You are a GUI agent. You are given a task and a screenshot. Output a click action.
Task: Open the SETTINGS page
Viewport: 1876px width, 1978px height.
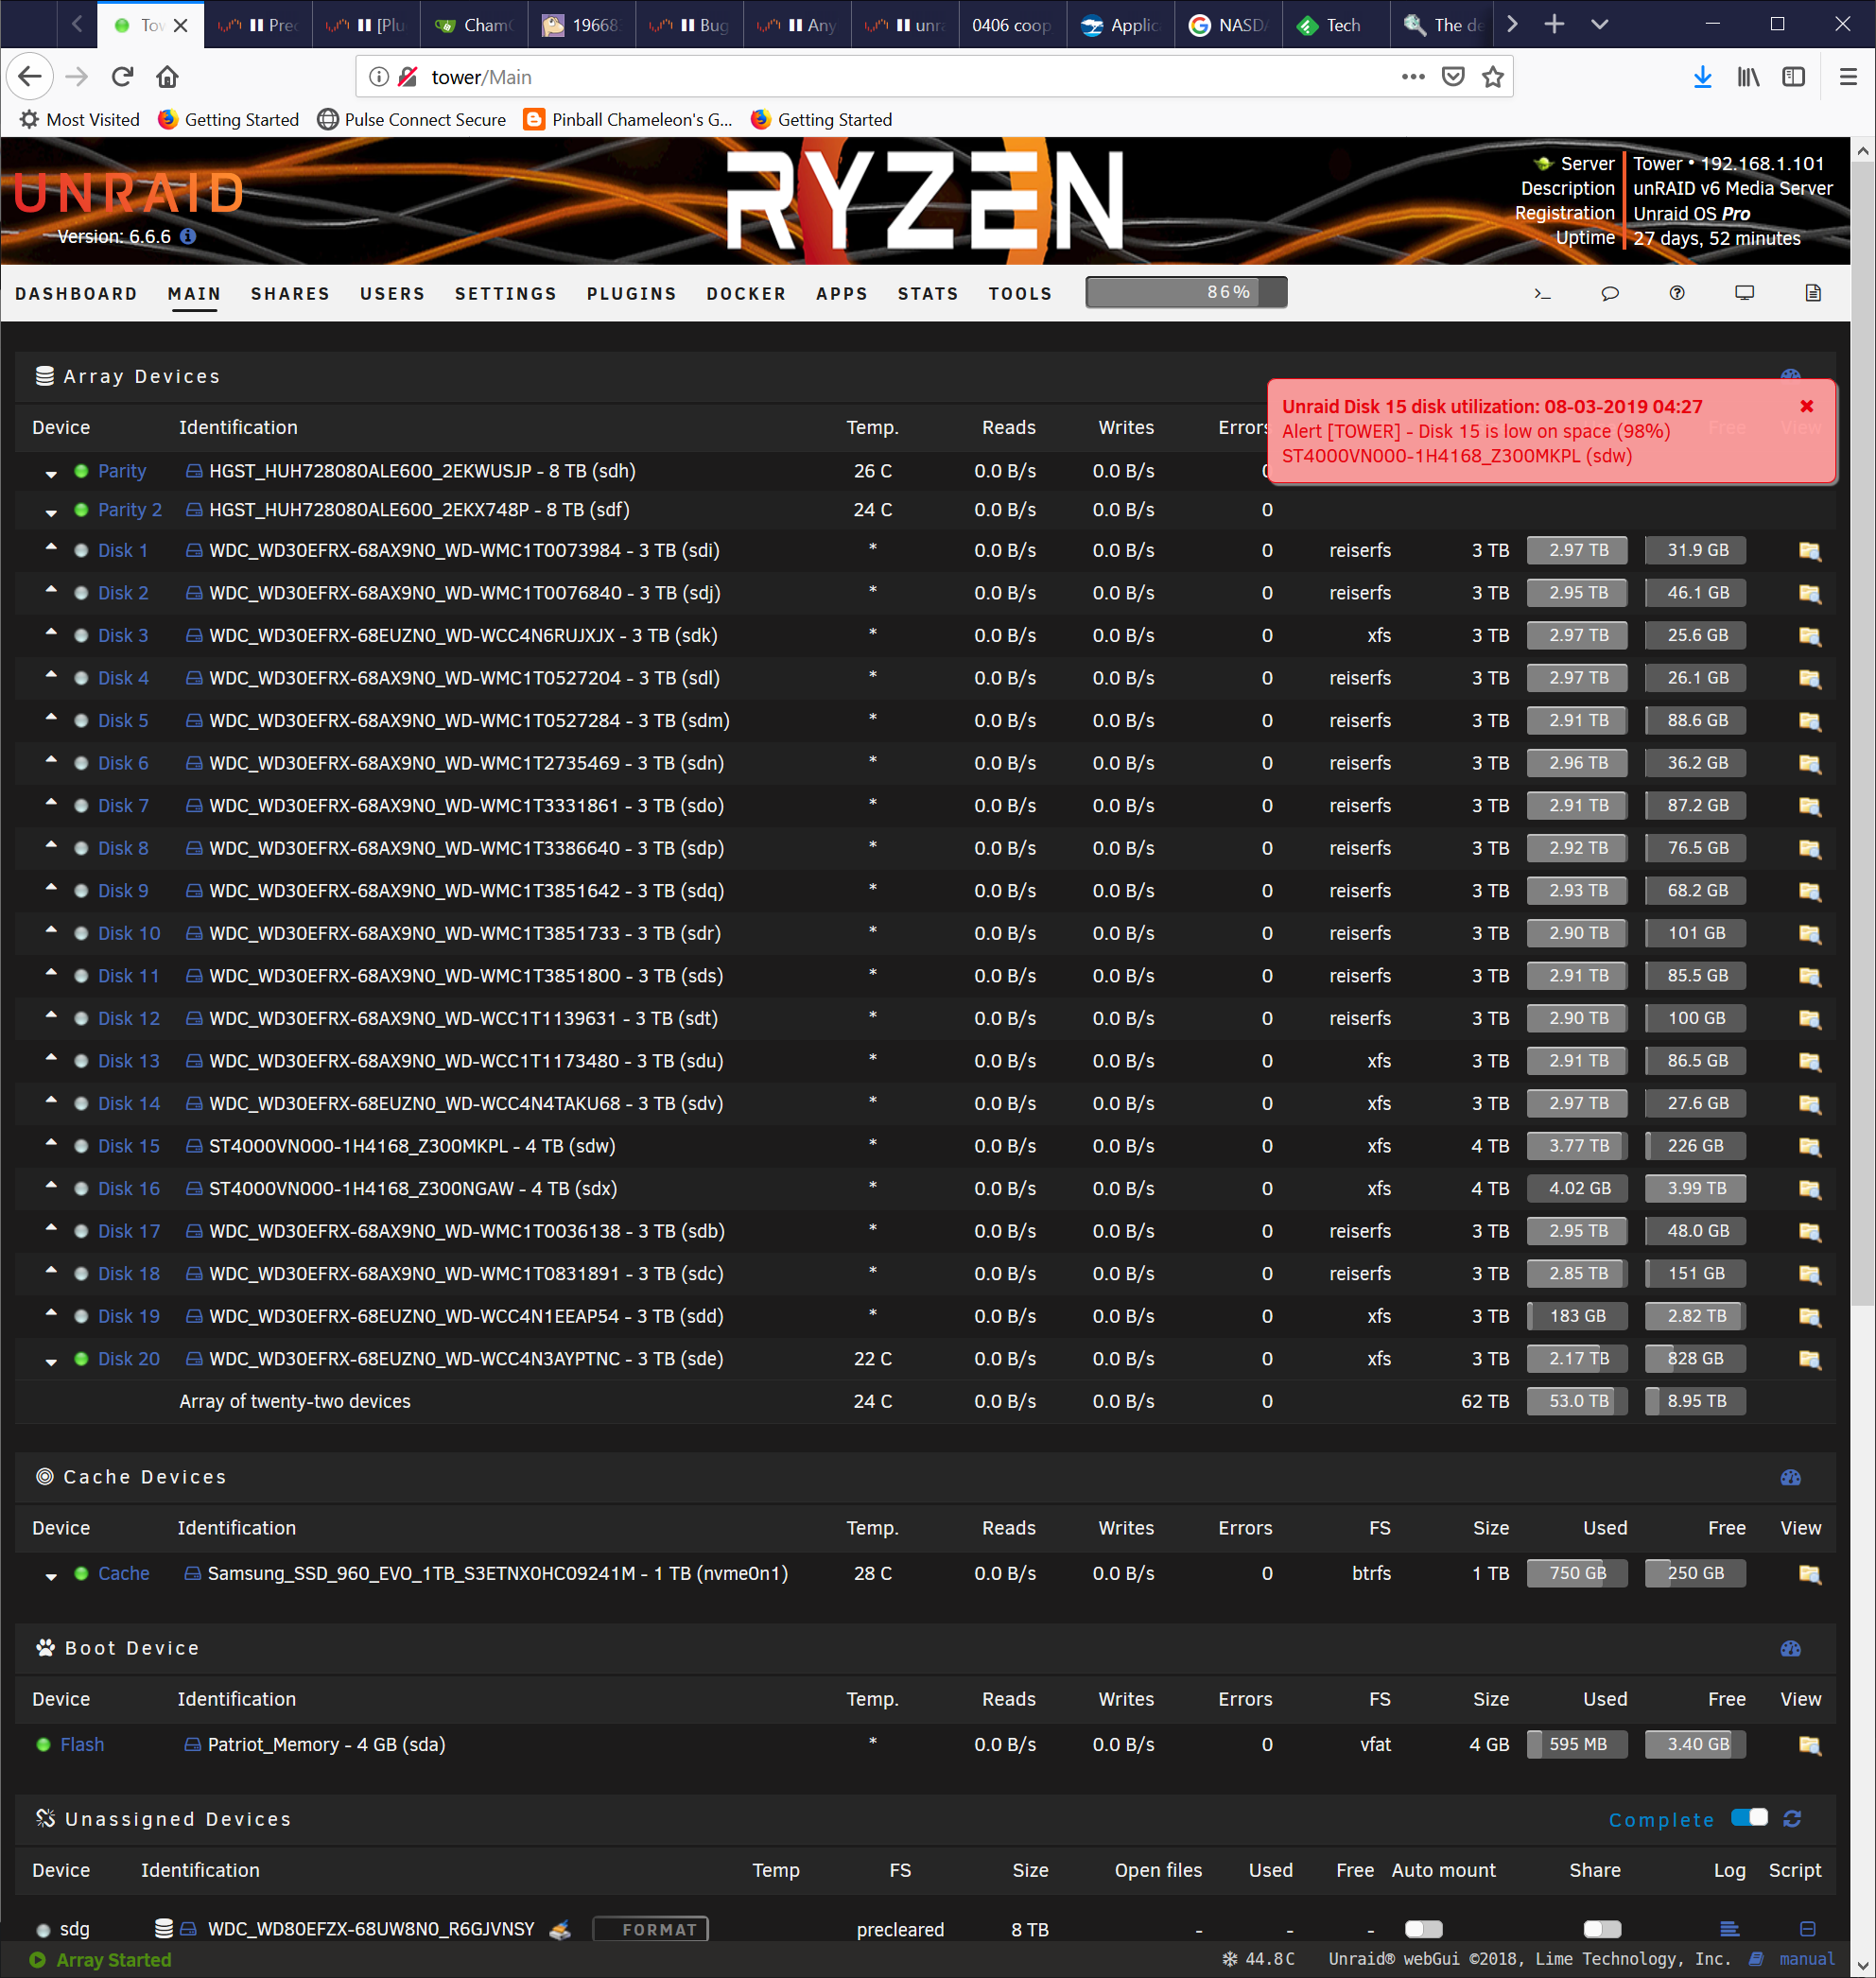pos(506,294)
